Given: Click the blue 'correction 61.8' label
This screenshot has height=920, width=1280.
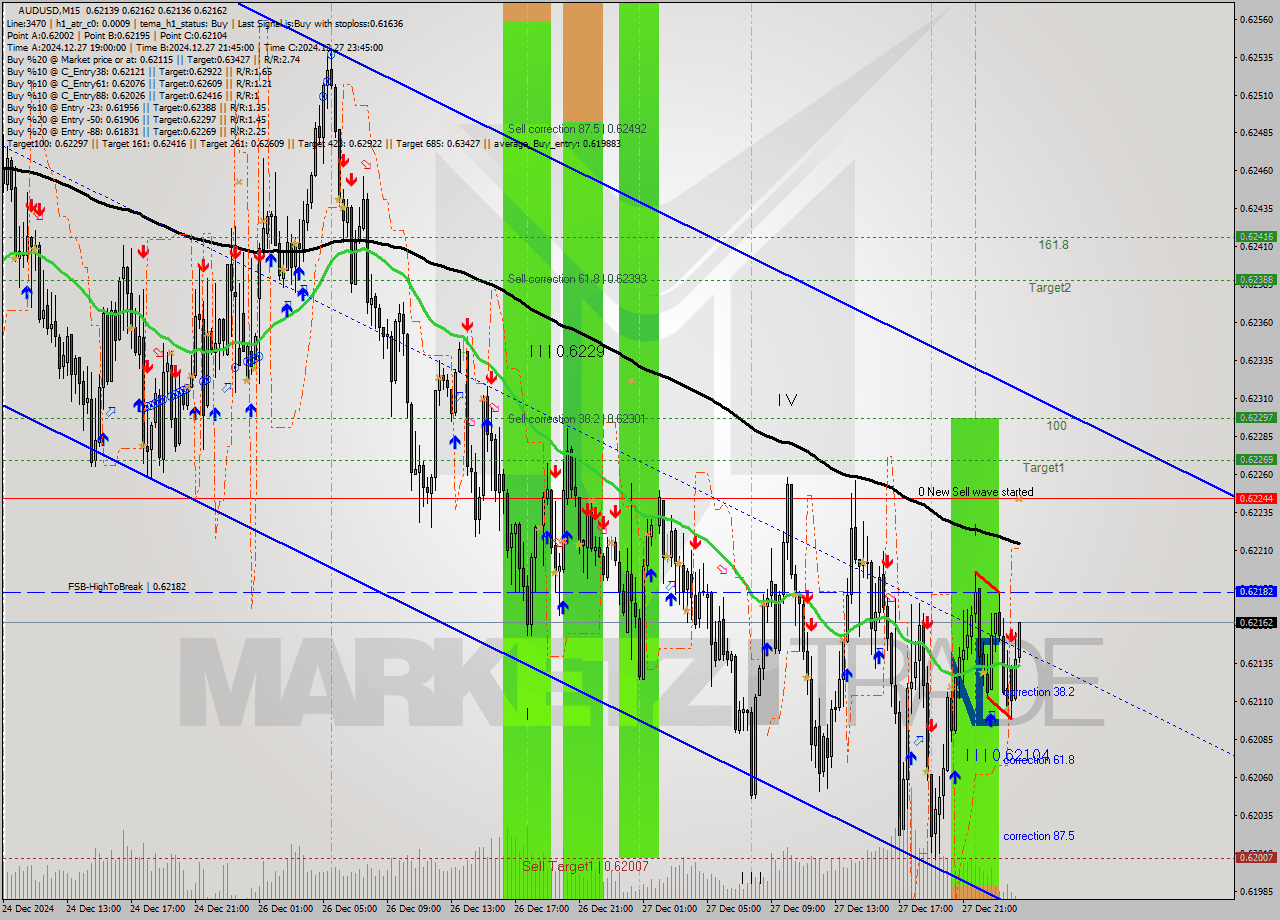Looking at the screenshot, I should click(x=1039, y=760).
